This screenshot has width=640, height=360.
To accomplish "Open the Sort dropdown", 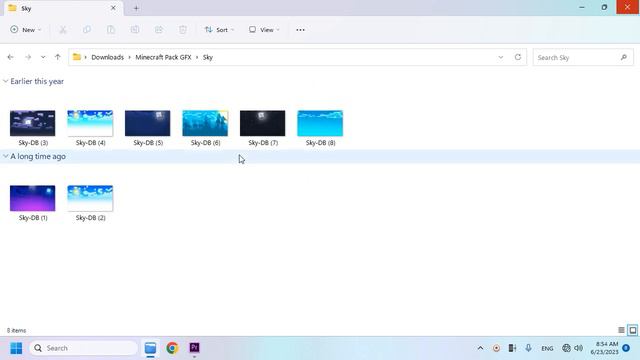I will pos(219,30).
